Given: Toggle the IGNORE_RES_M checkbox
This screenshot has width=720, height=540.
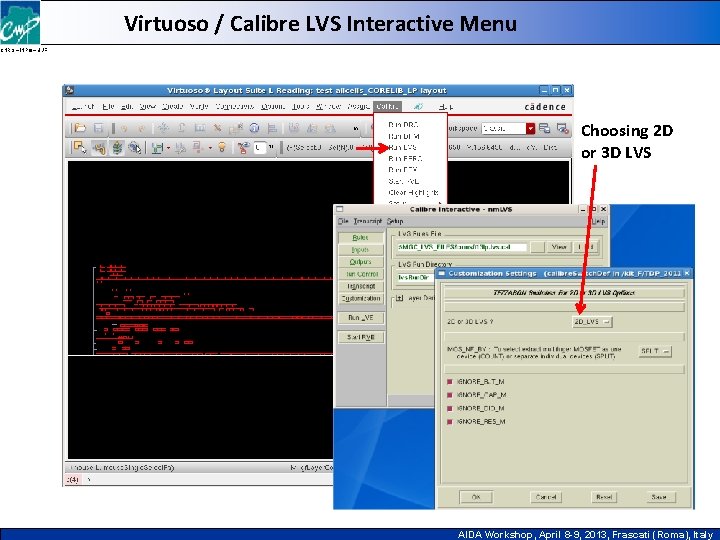Looking at the screenshot, I should [x=450, y=422].
